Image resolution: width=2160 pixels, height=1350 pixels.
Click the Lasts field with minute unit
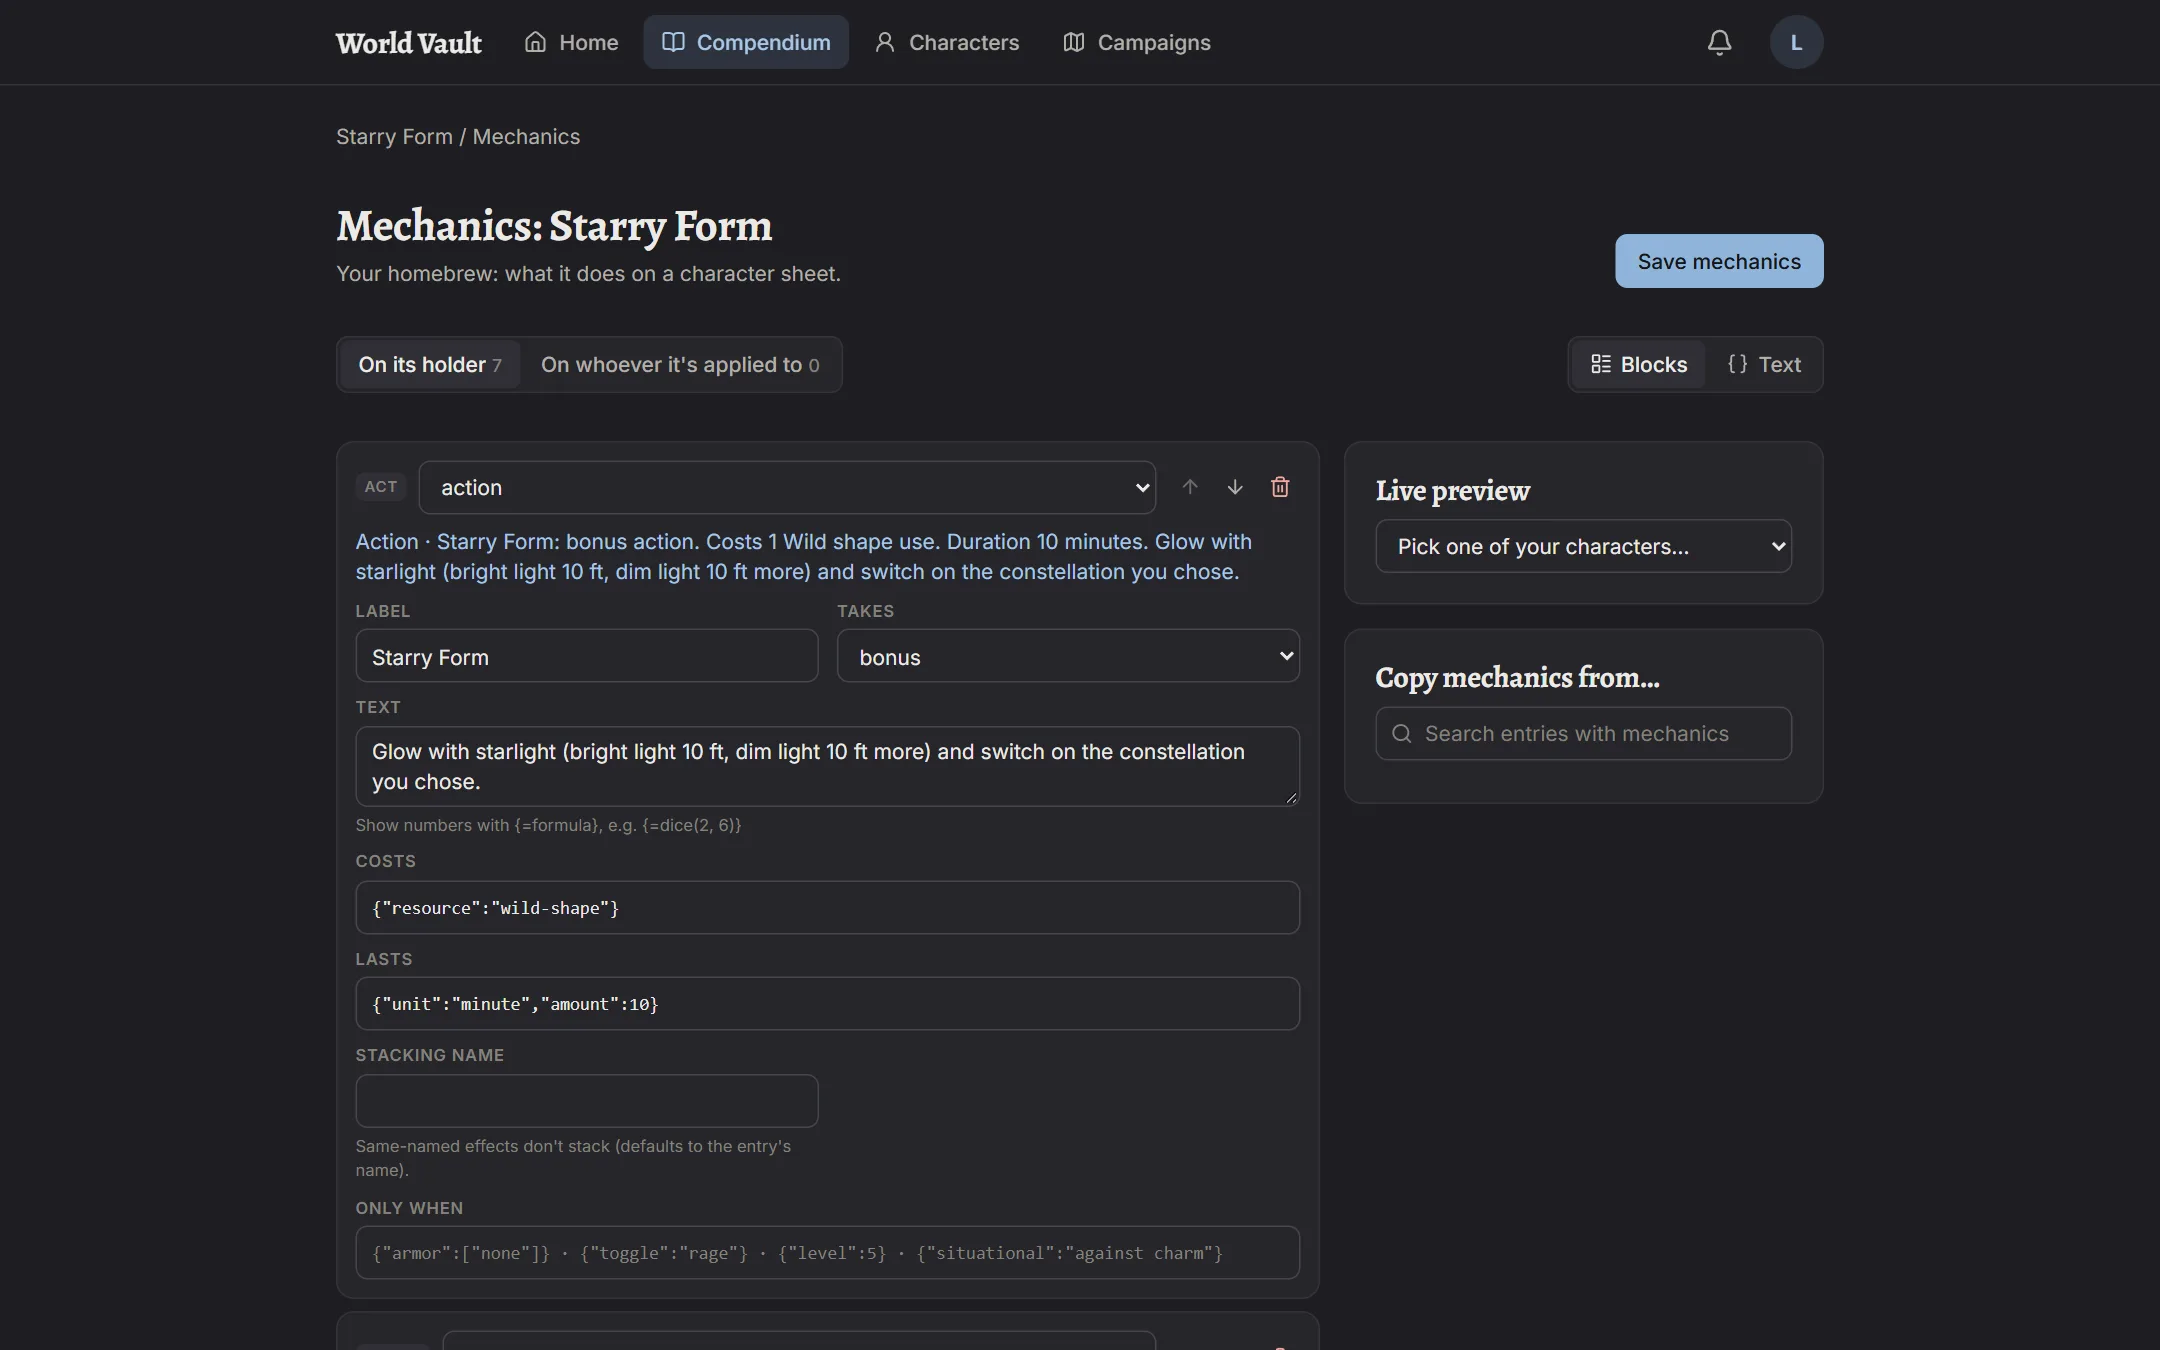click(828, 1003)
